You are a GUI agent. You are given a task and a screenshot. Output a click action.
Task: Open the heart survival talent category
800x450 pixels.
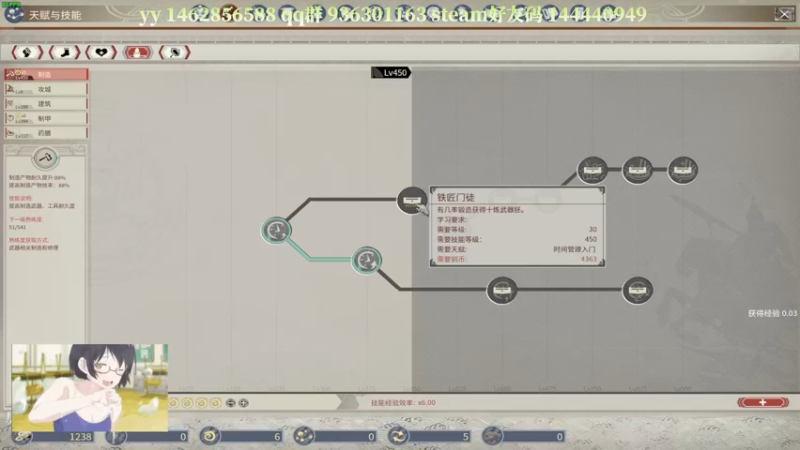point(101,52)
